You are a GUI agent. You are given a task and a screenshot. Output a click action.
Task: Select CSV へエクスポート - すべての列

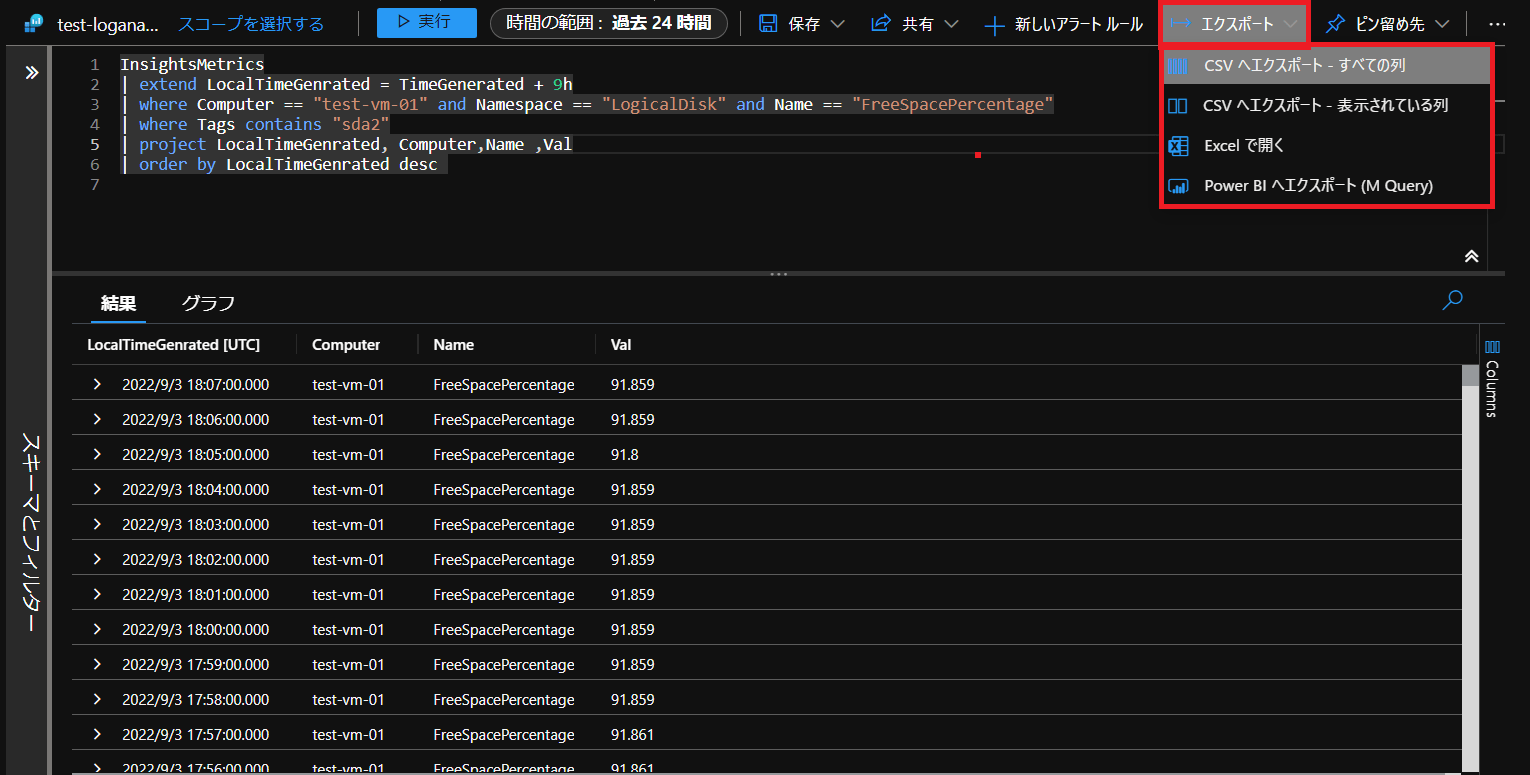(x=1326, y=66)
